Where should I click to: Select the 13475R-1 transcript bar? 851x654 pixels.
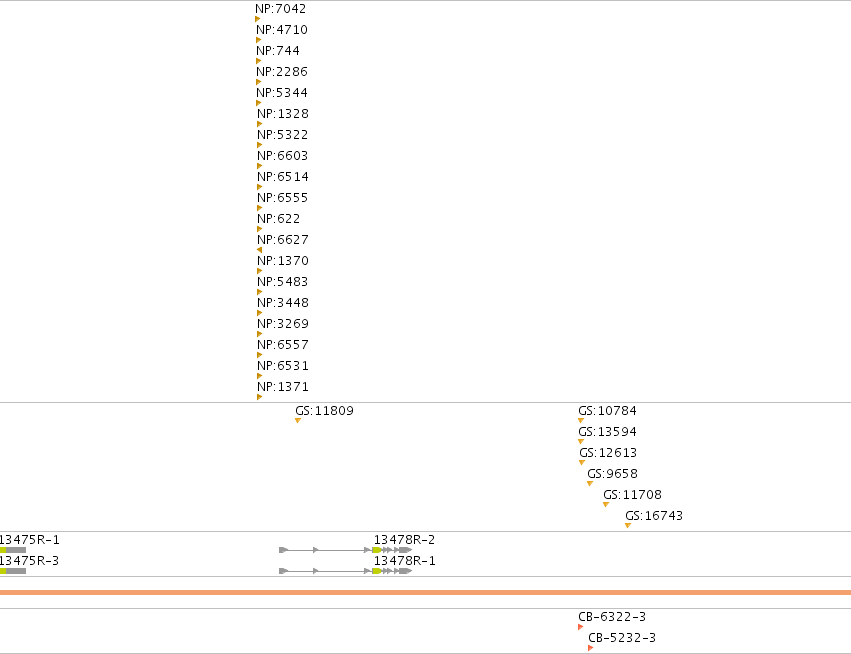(x=13, y=550)
